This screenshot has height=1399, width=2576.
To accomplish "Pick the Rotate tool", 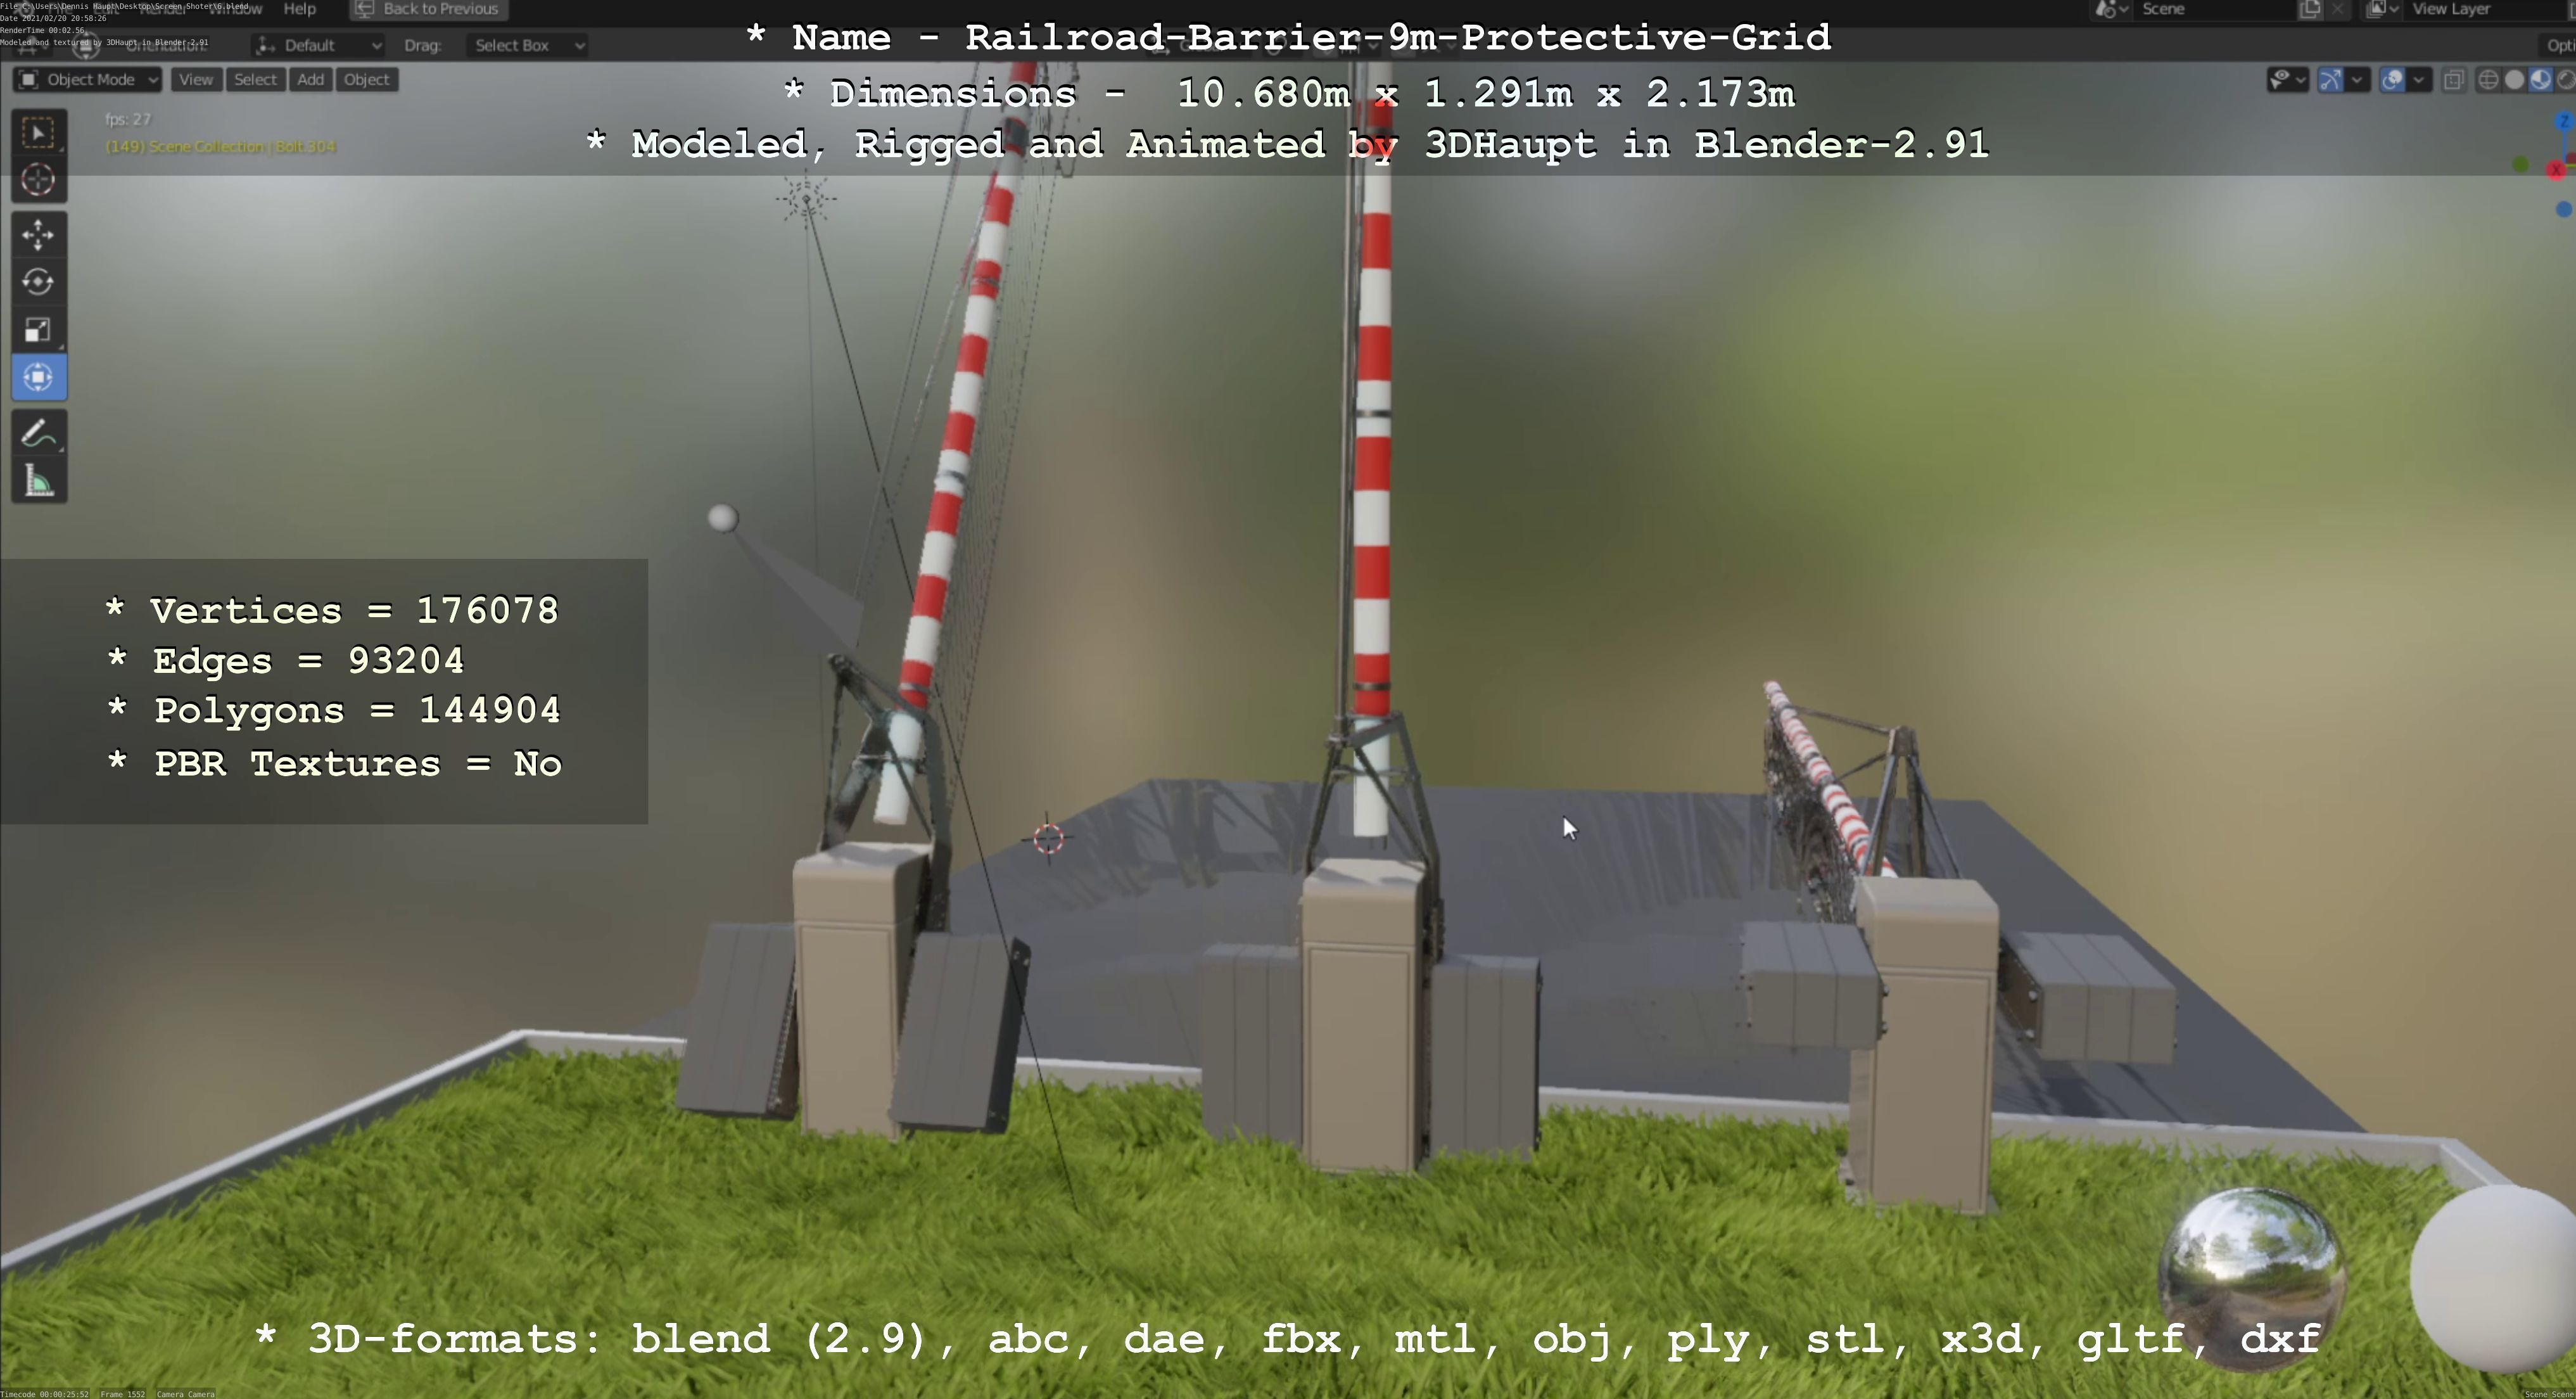I will [x=38, y=282].
